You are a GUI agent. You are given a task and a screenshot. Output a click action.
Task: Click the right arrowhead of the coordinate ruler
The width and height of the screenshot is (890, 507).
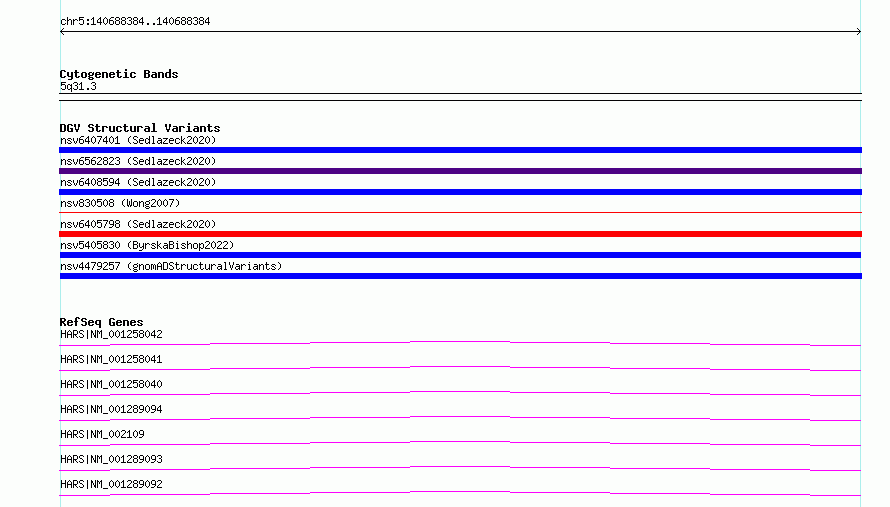[x=858, y=32]
